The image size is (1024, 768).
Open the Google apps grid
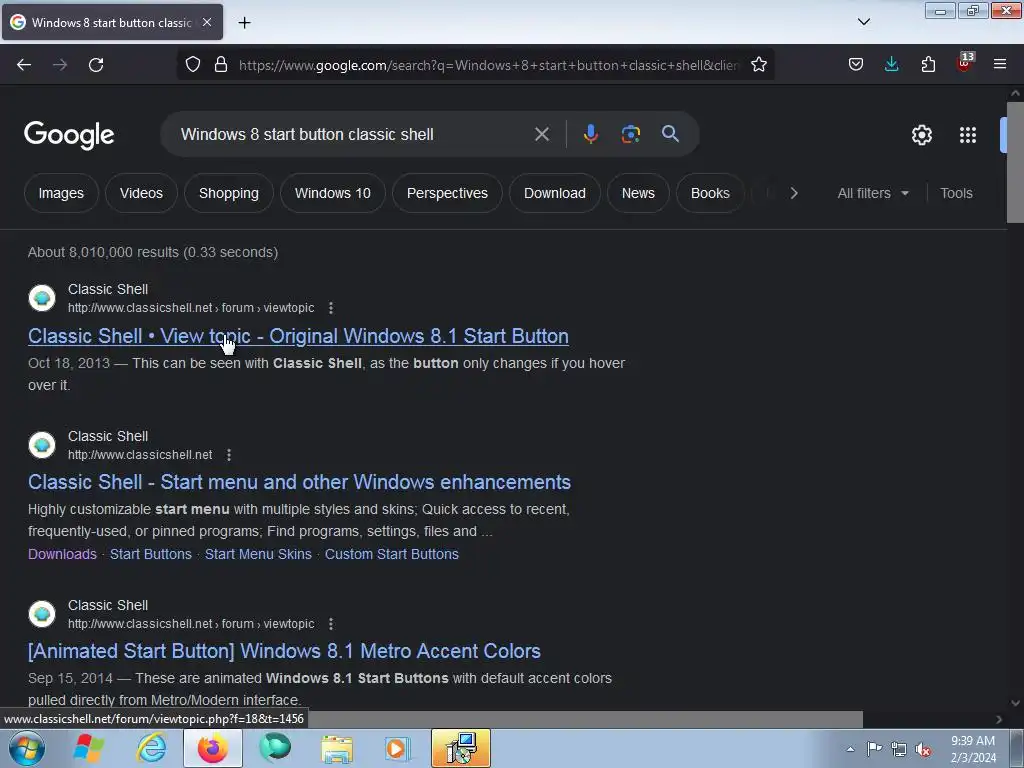click(968, 135)
